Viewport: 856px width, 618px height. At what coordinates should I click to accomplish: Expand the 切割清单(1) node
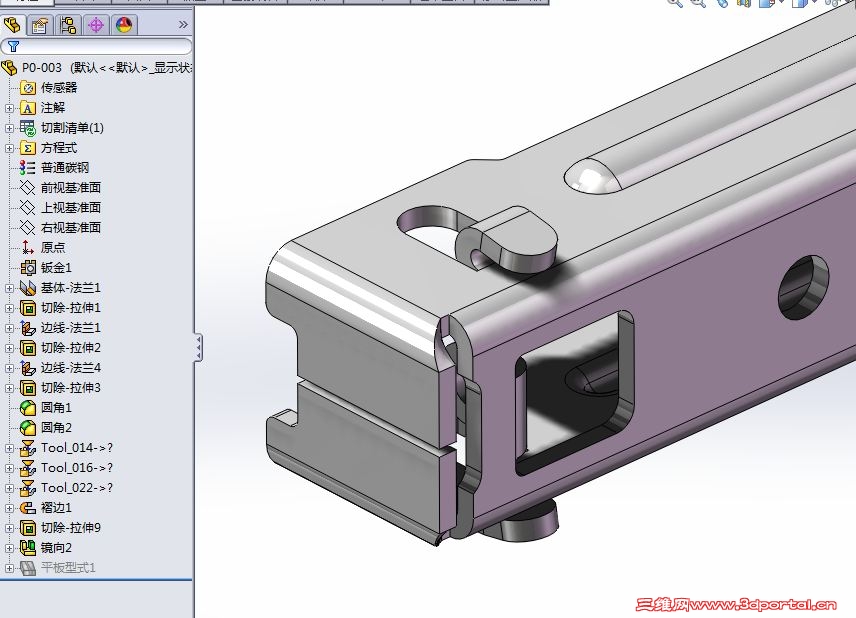click(x=9, y=128)
